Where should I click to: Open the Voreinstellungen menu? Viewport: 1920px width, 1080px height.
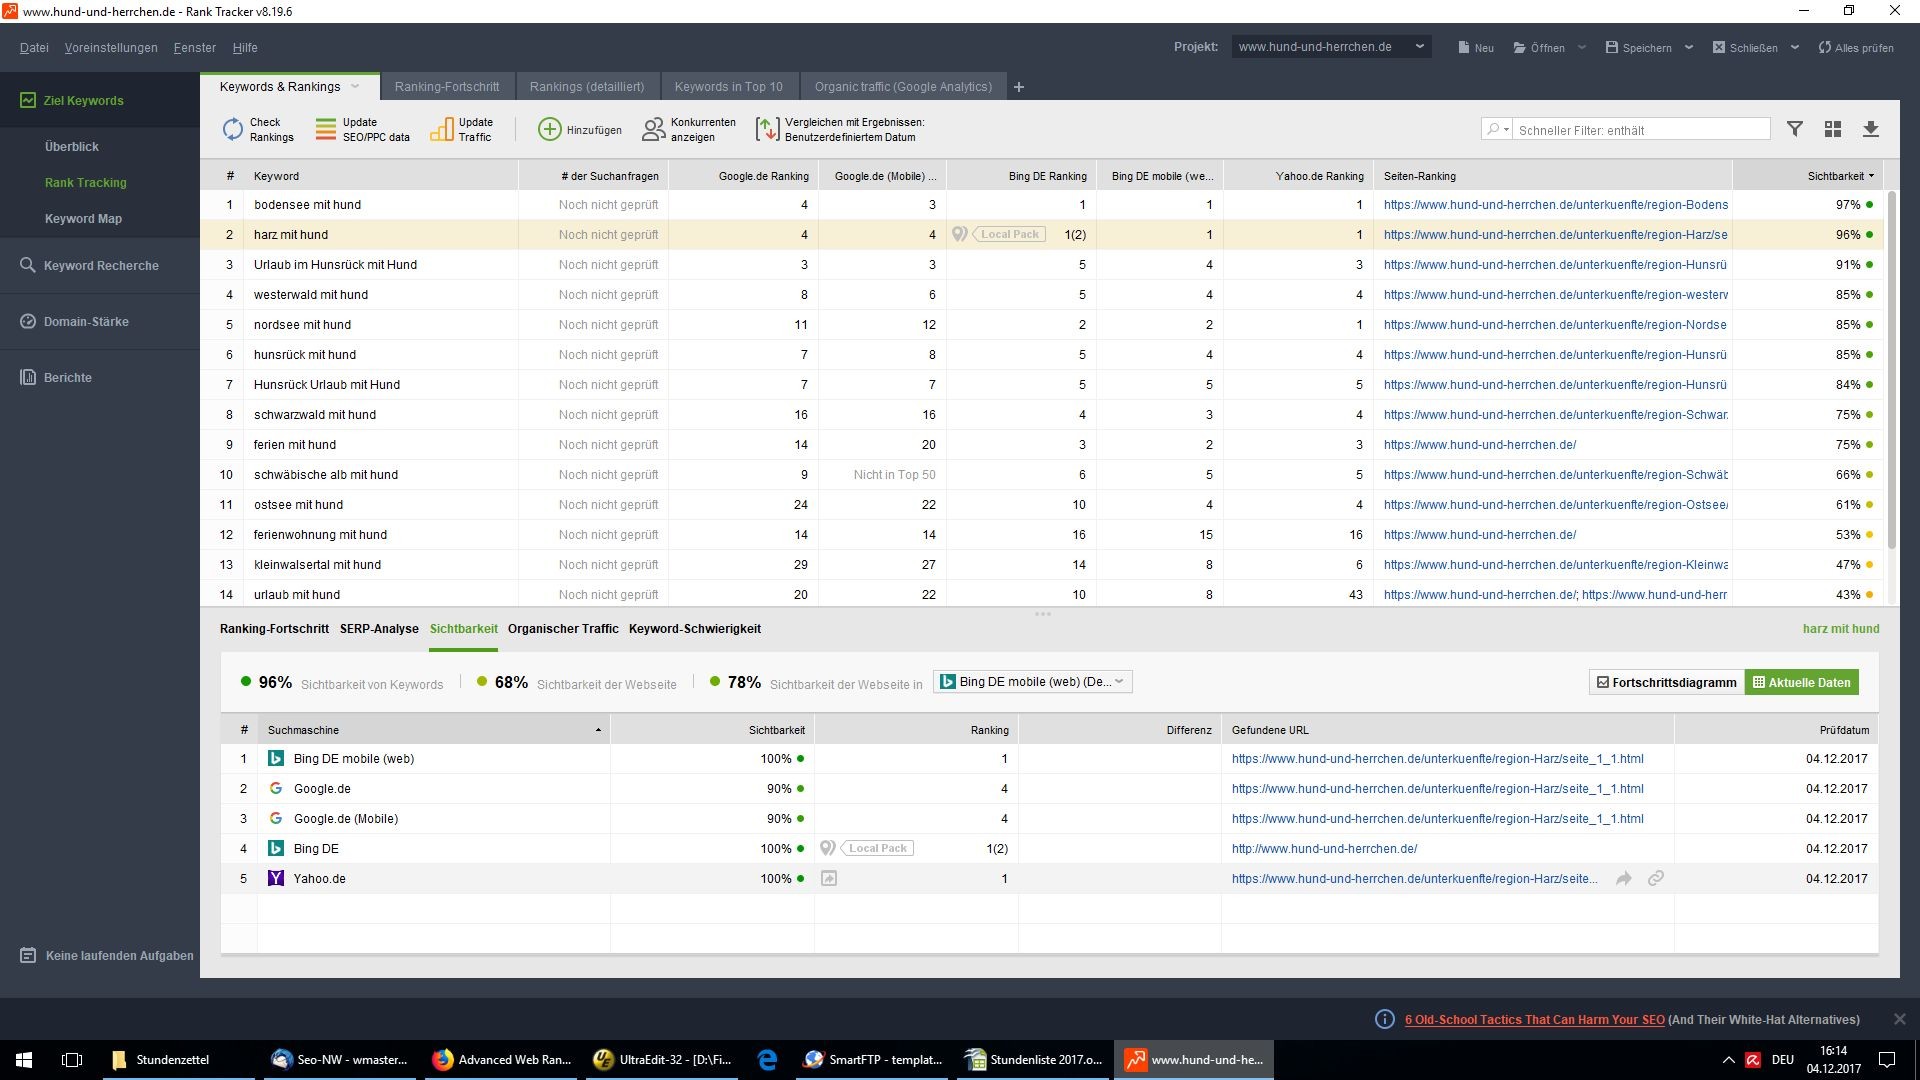tap(111, 47)
